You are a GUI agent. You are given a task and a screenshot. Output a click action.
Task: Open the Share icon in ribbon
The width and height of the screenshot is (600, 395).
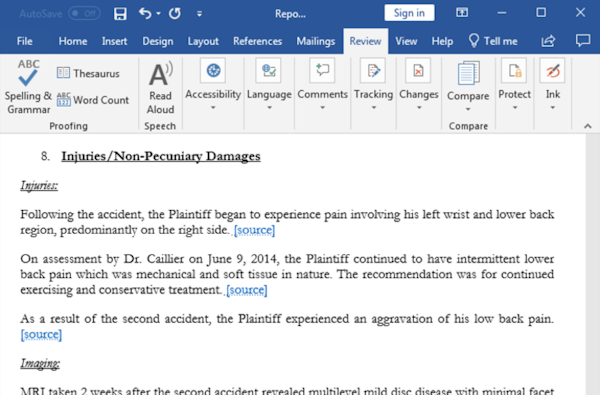pos(548,41)
